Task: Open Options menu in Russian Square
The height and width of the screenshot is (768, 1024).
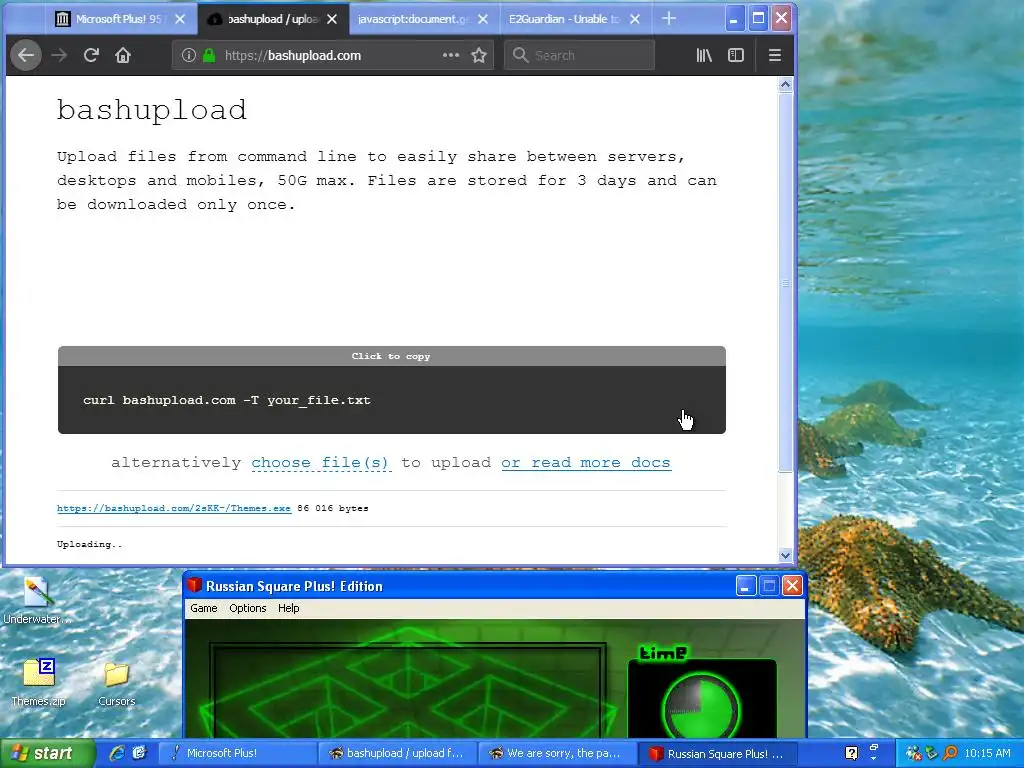Action: [248, 608]
